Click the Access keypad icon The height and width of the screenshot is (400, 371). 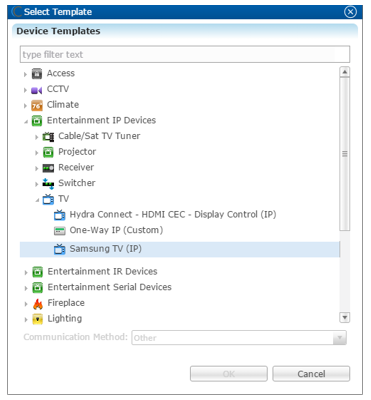point(37,74)
